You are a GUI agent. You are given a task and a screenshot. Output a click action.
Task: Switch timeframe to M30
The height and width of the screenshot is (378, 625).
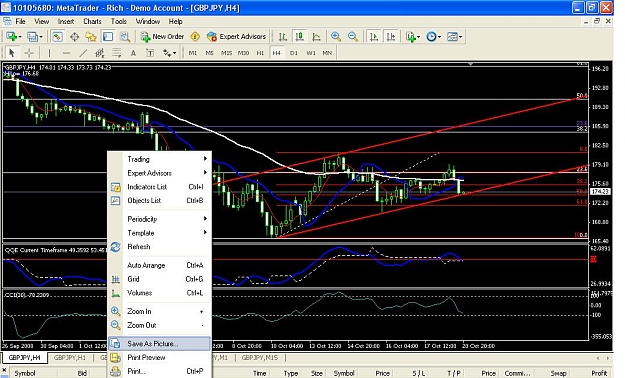[x=243, y=53]
